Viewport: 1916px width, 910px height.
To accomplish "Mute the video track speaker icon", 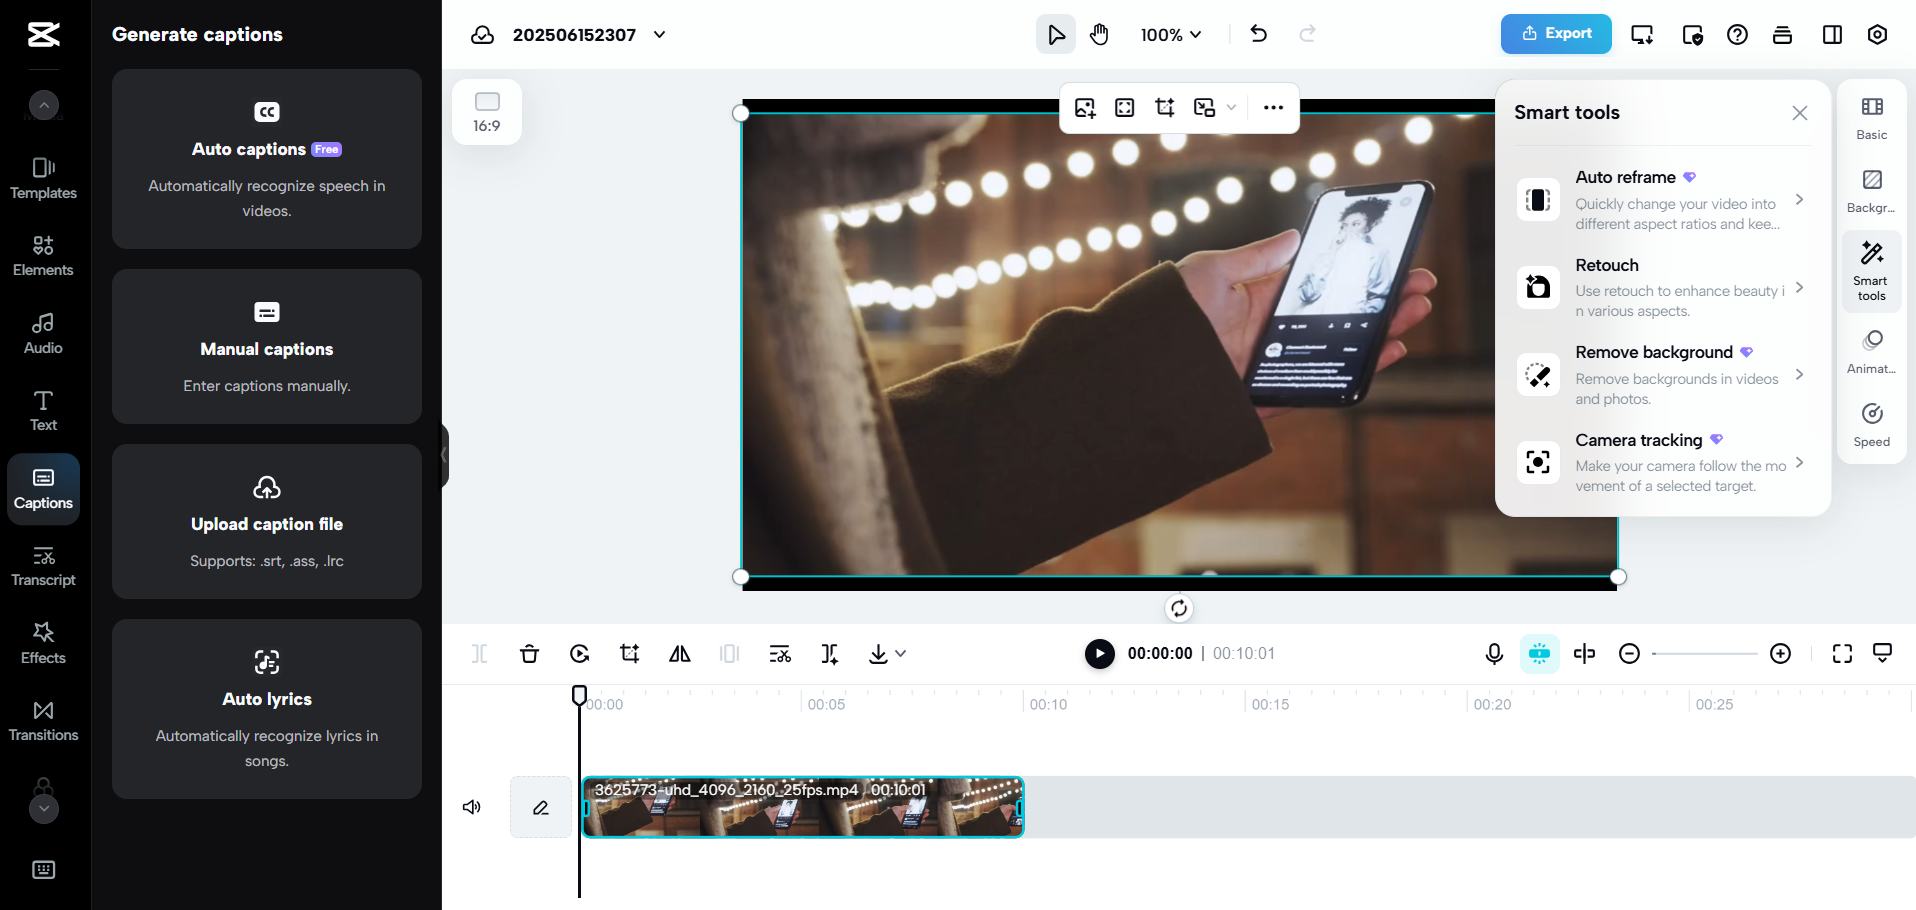I will coord(472,807).
